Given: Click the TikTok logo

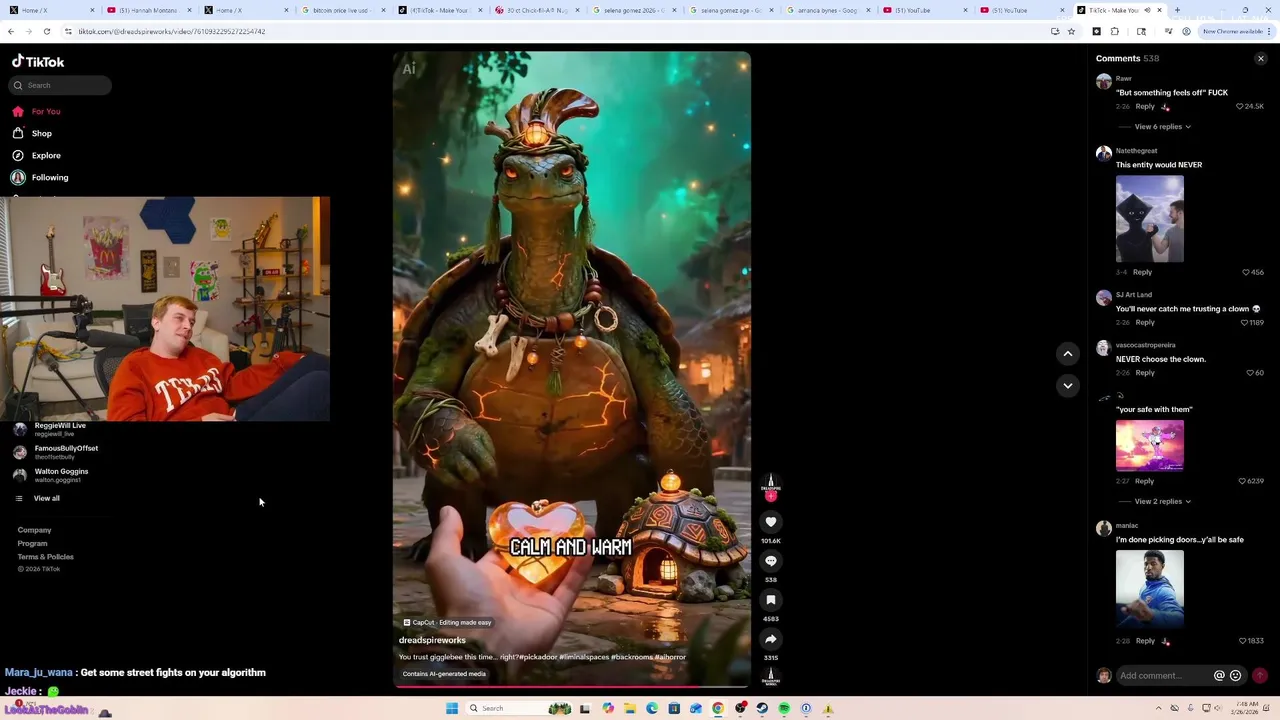Looking at the screenshot, I should point(38,61).
